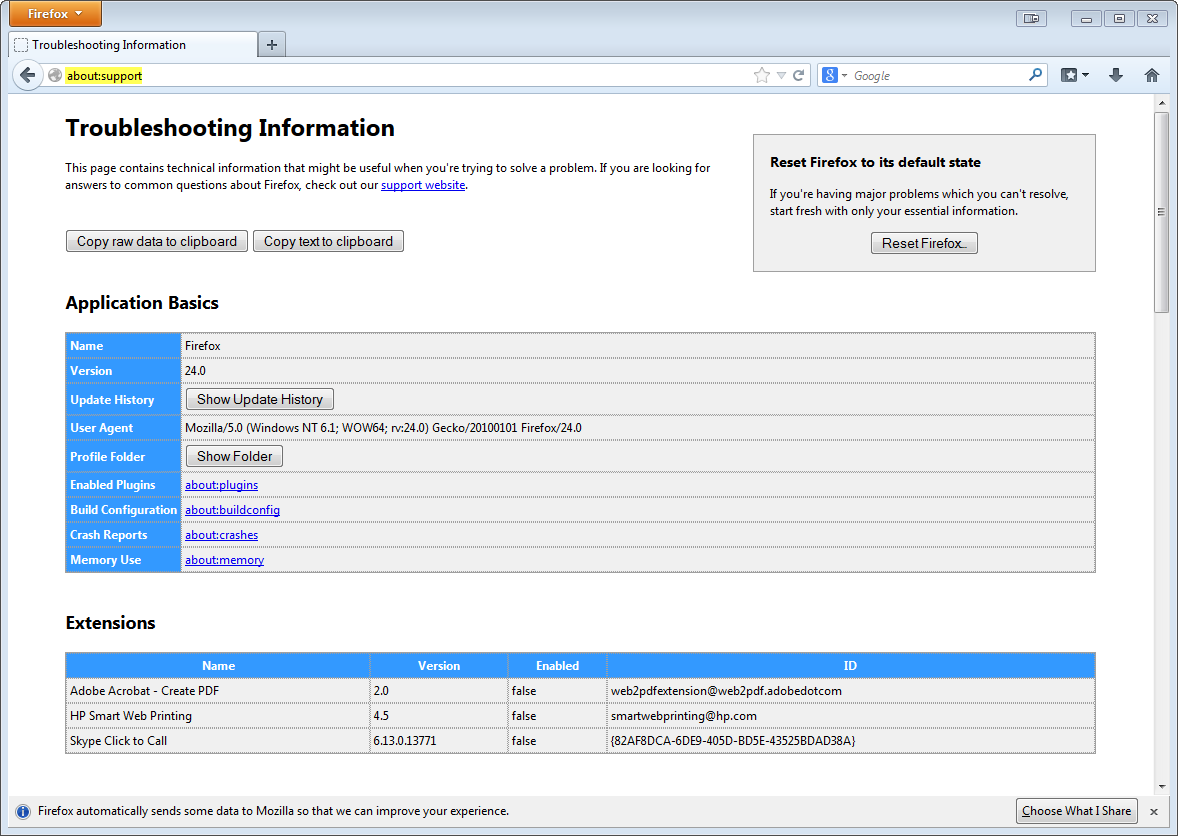Open the about:plugins link

click(222, 485)
